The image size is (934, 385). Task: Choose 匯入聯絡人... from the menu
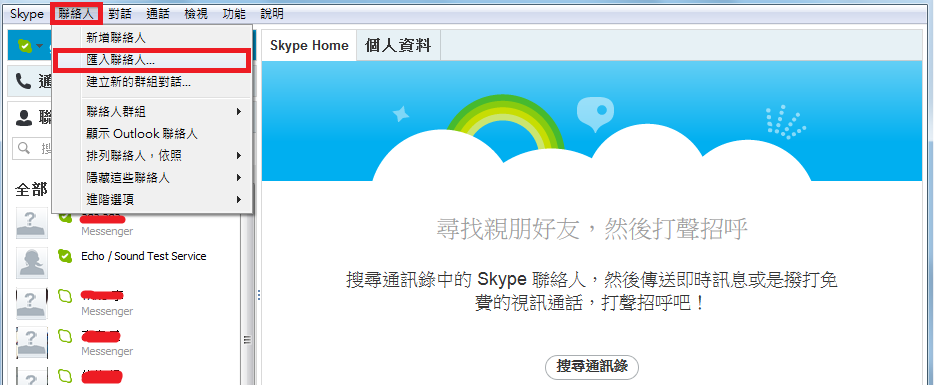151,61
